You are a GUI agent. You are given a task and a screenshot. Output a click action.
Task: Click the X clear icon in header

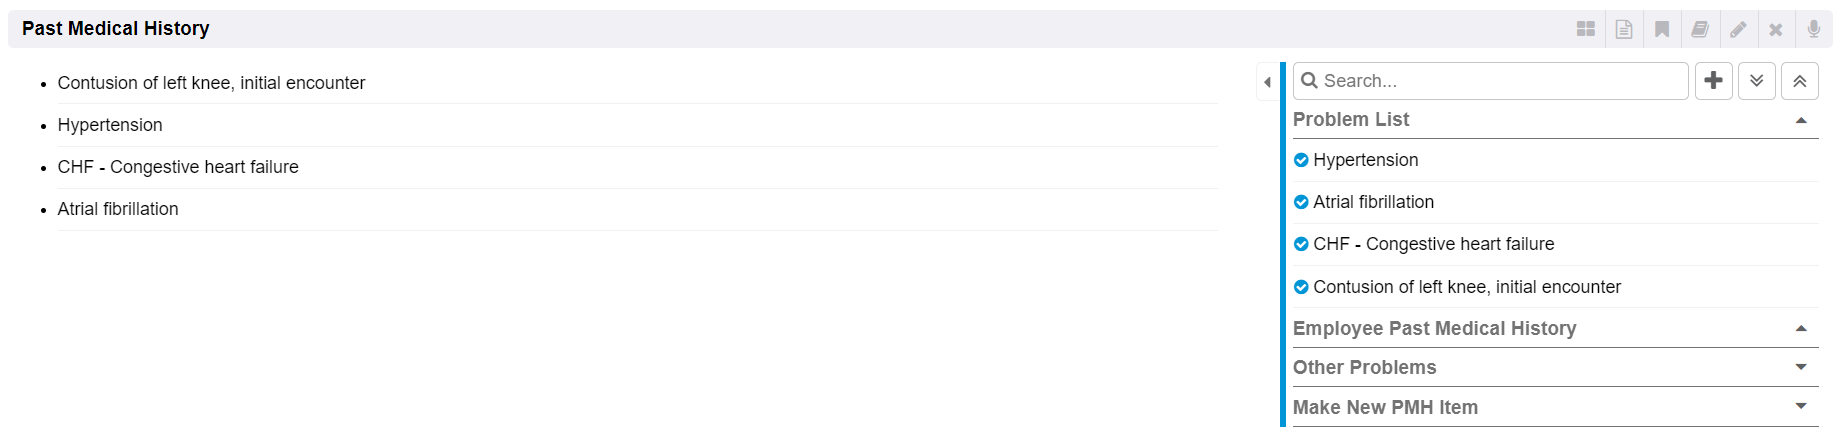click(1776, 29)
